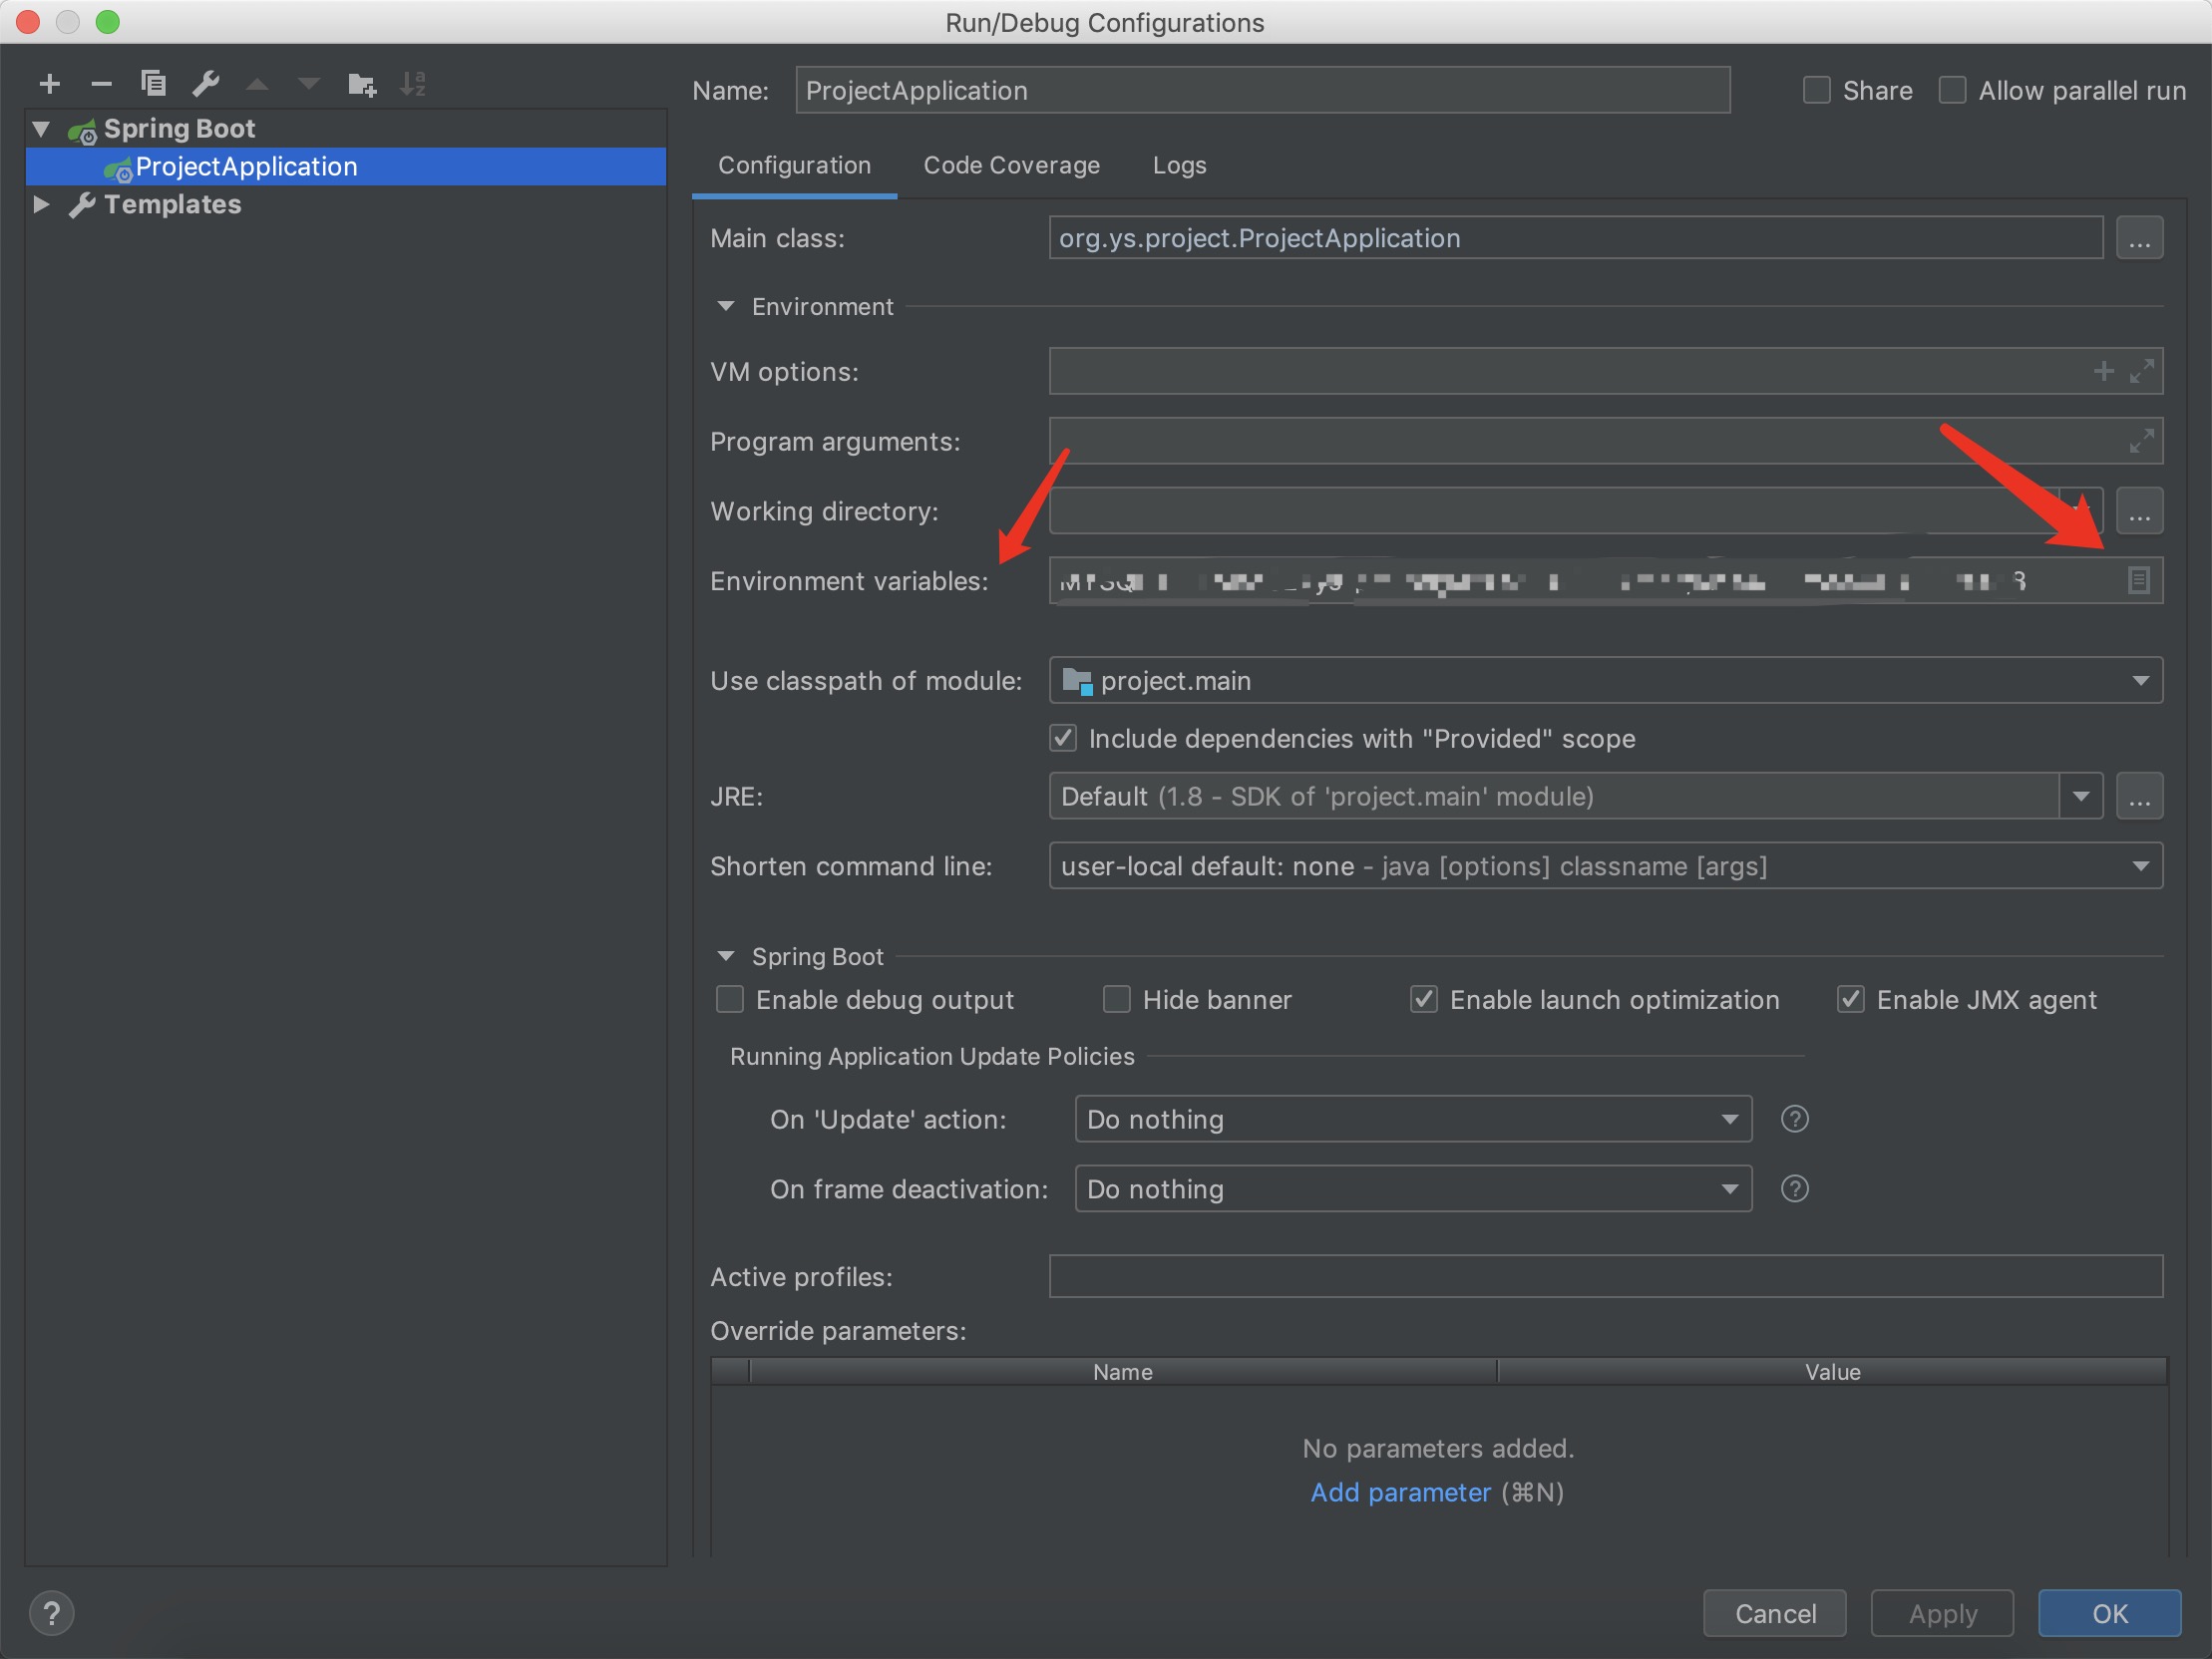
Task: Open help for the 'Update' action policy
Action: pyautogui.click(x=1795, y=1118)
